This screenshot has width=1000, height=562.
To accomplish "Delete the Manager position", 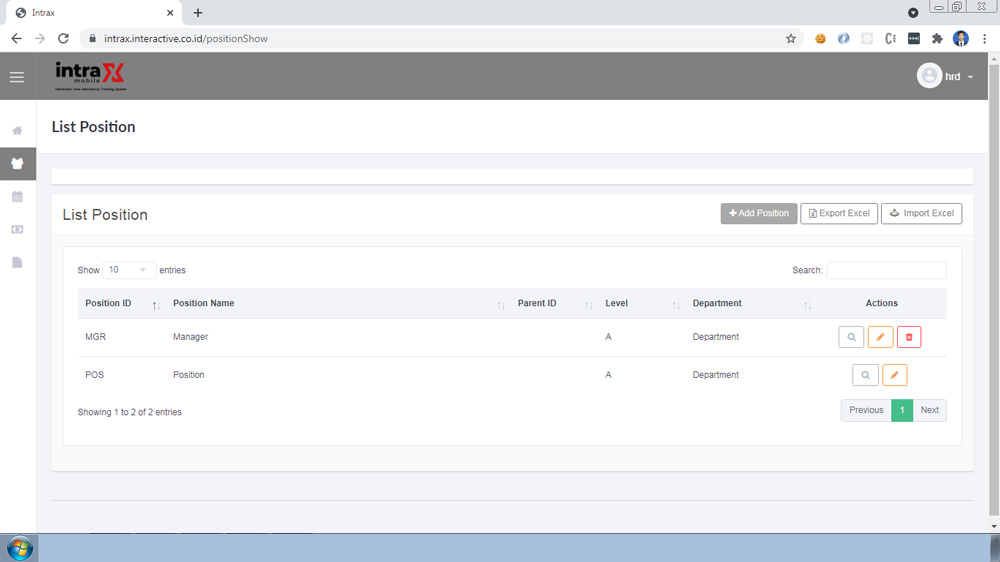I will 909,337.
